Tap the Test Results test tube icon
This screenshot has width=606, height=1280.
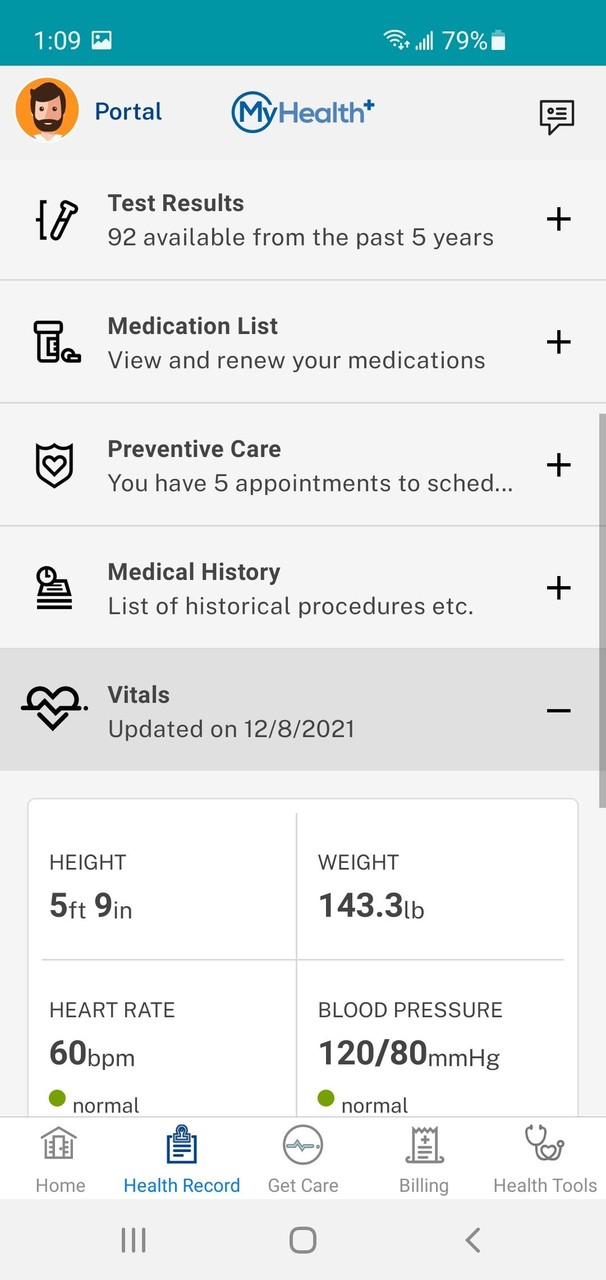click(x=55, y=220)
